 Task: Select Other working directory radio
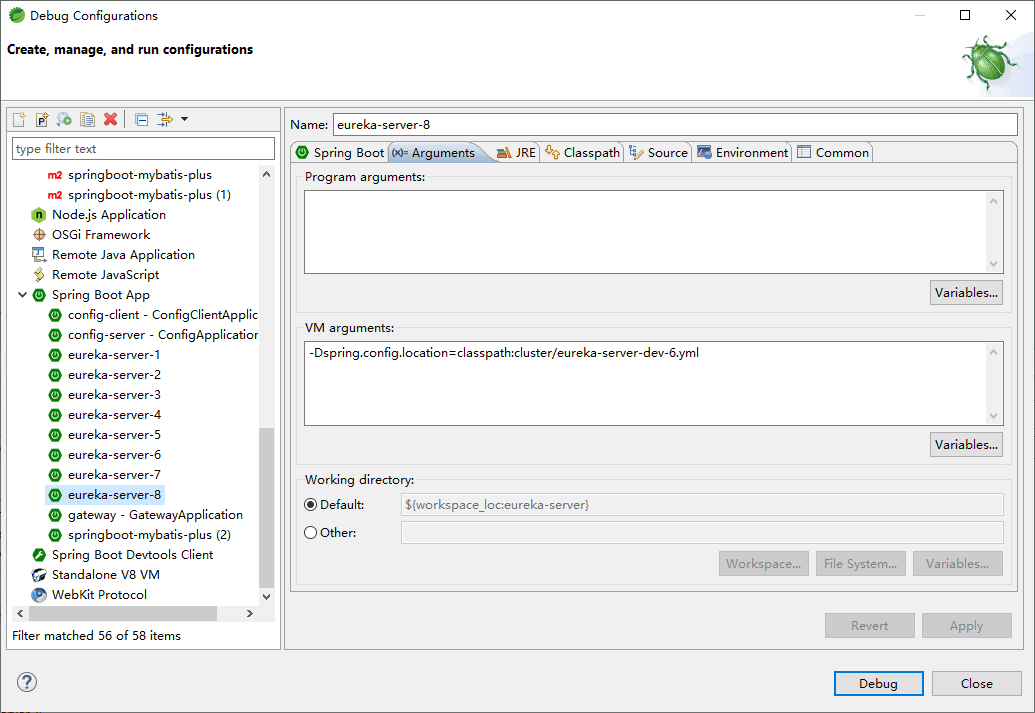310,532
